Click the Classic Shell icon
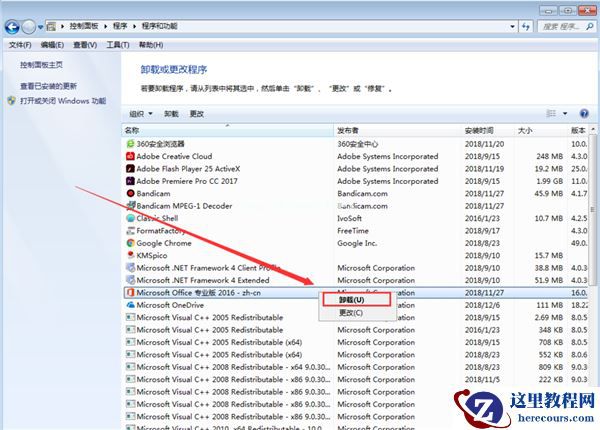This screenshot has width=600, height=430. tap(130, 218)
